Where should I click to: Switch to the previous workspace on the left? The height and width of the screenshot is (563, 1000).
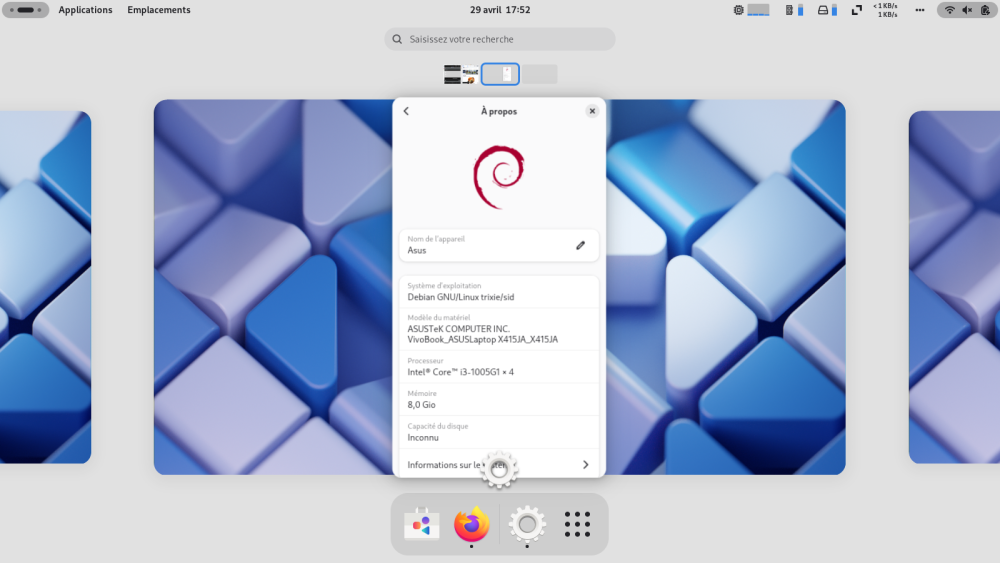(45, 287)
